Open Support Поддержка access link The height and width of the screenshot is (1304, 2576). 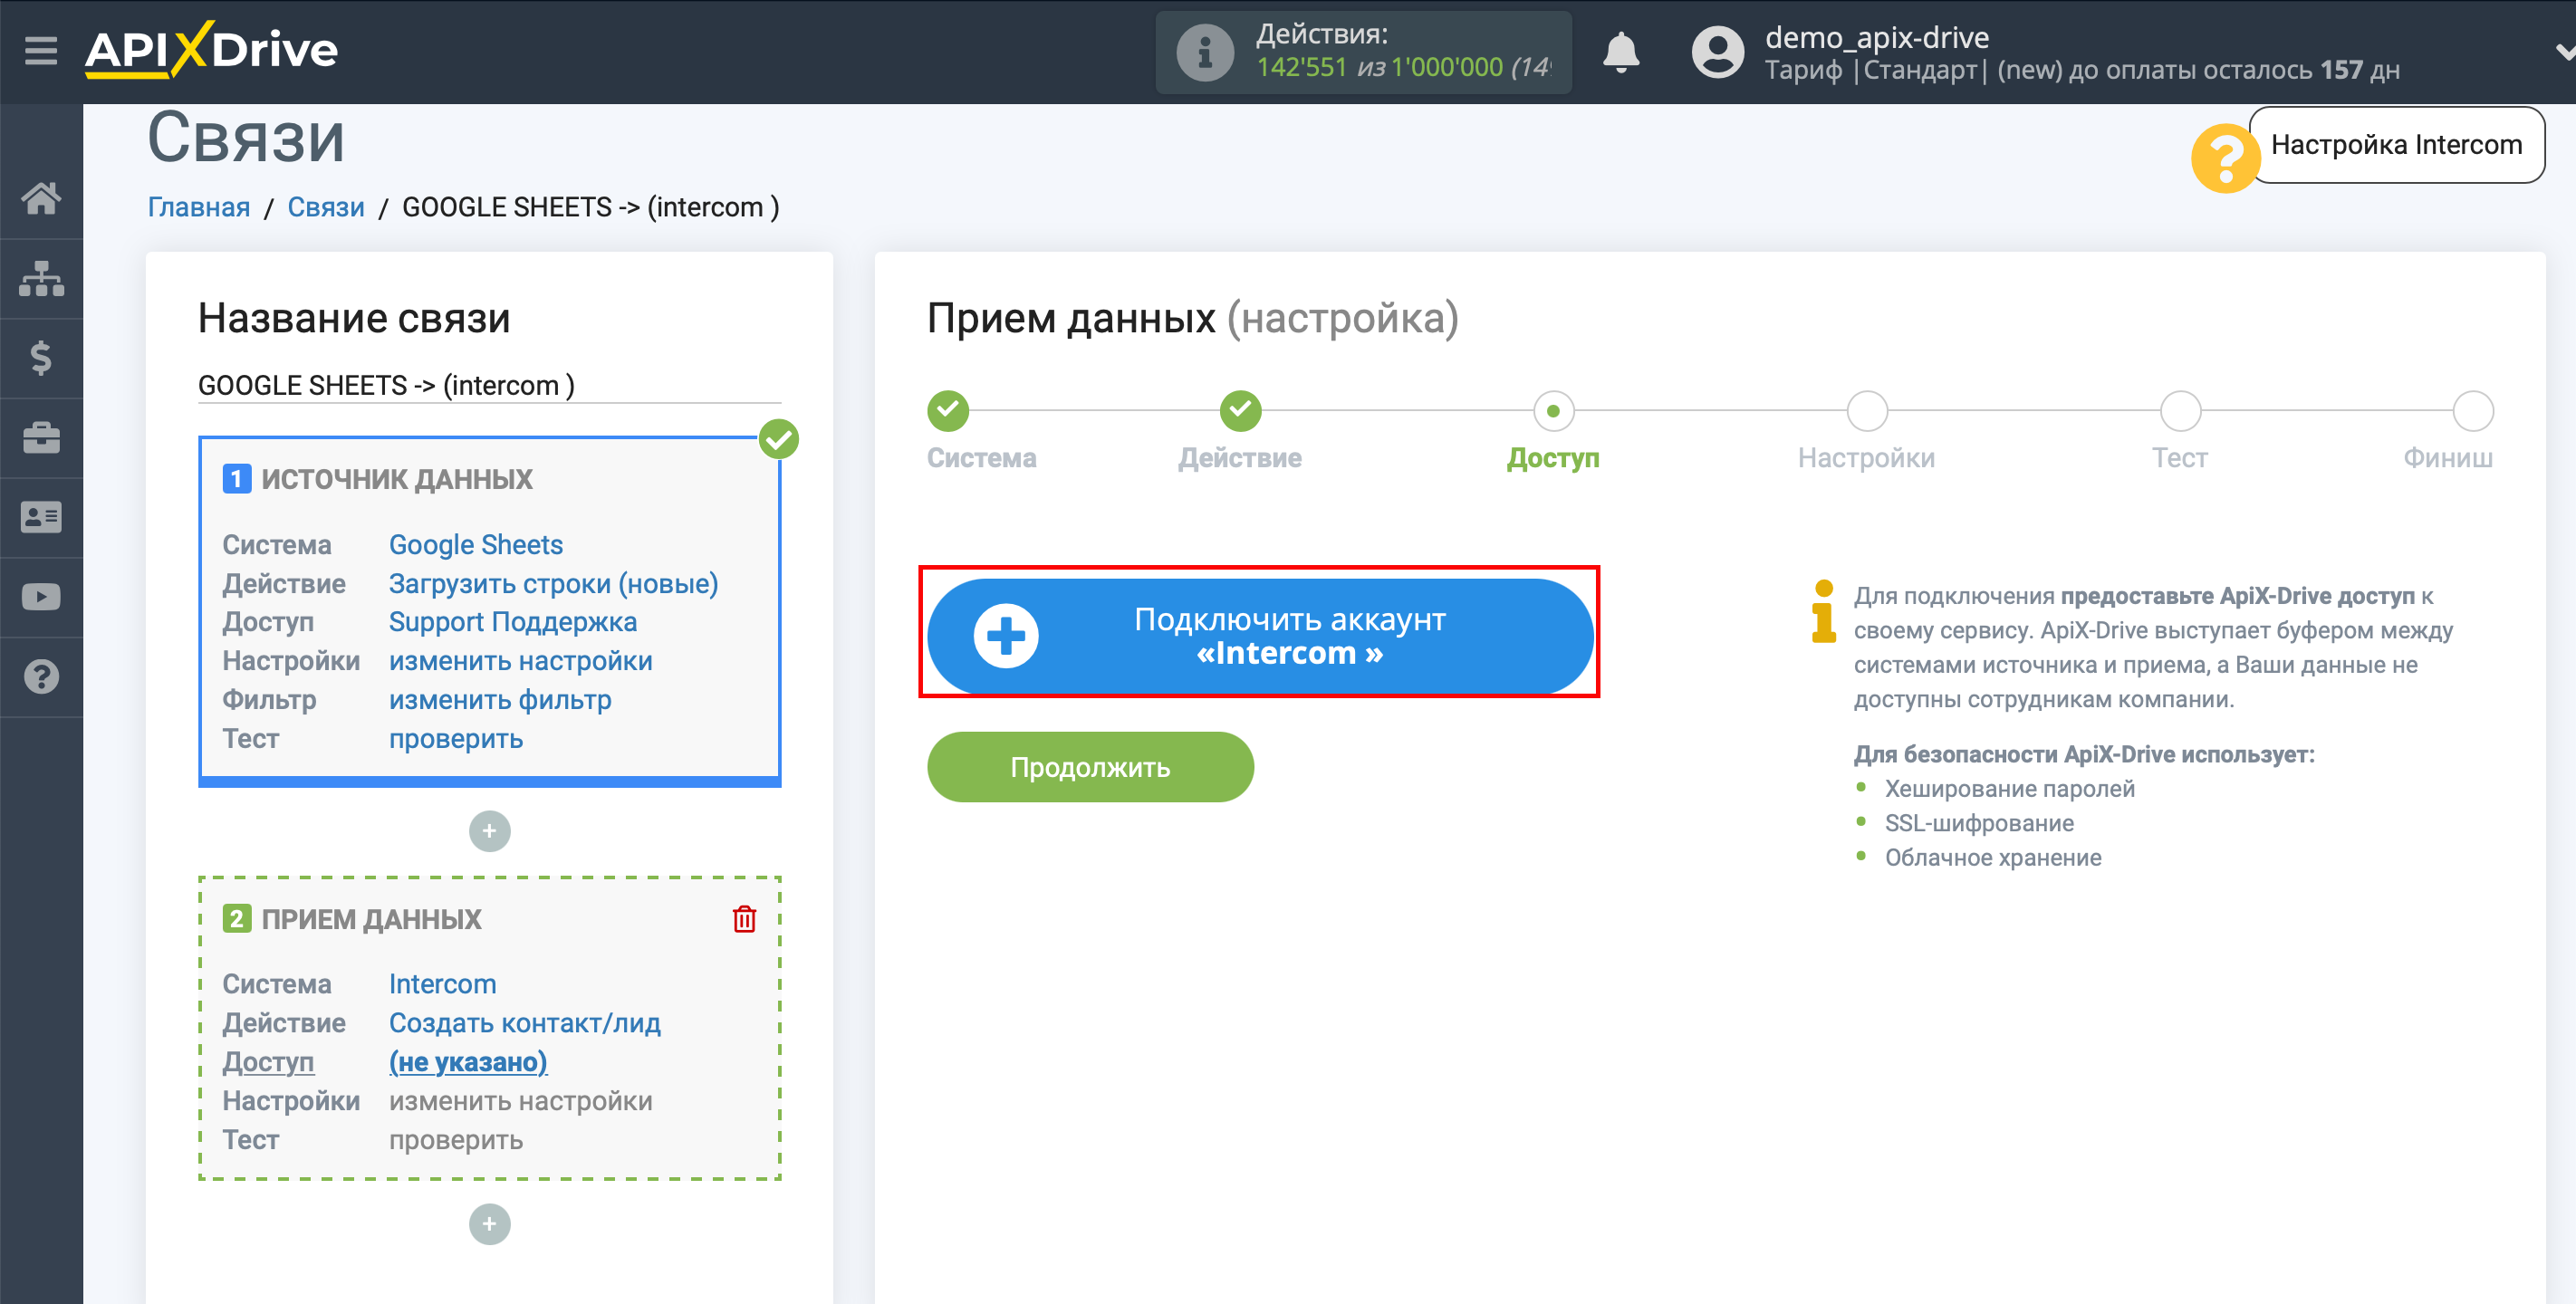[x=512, y=622]
